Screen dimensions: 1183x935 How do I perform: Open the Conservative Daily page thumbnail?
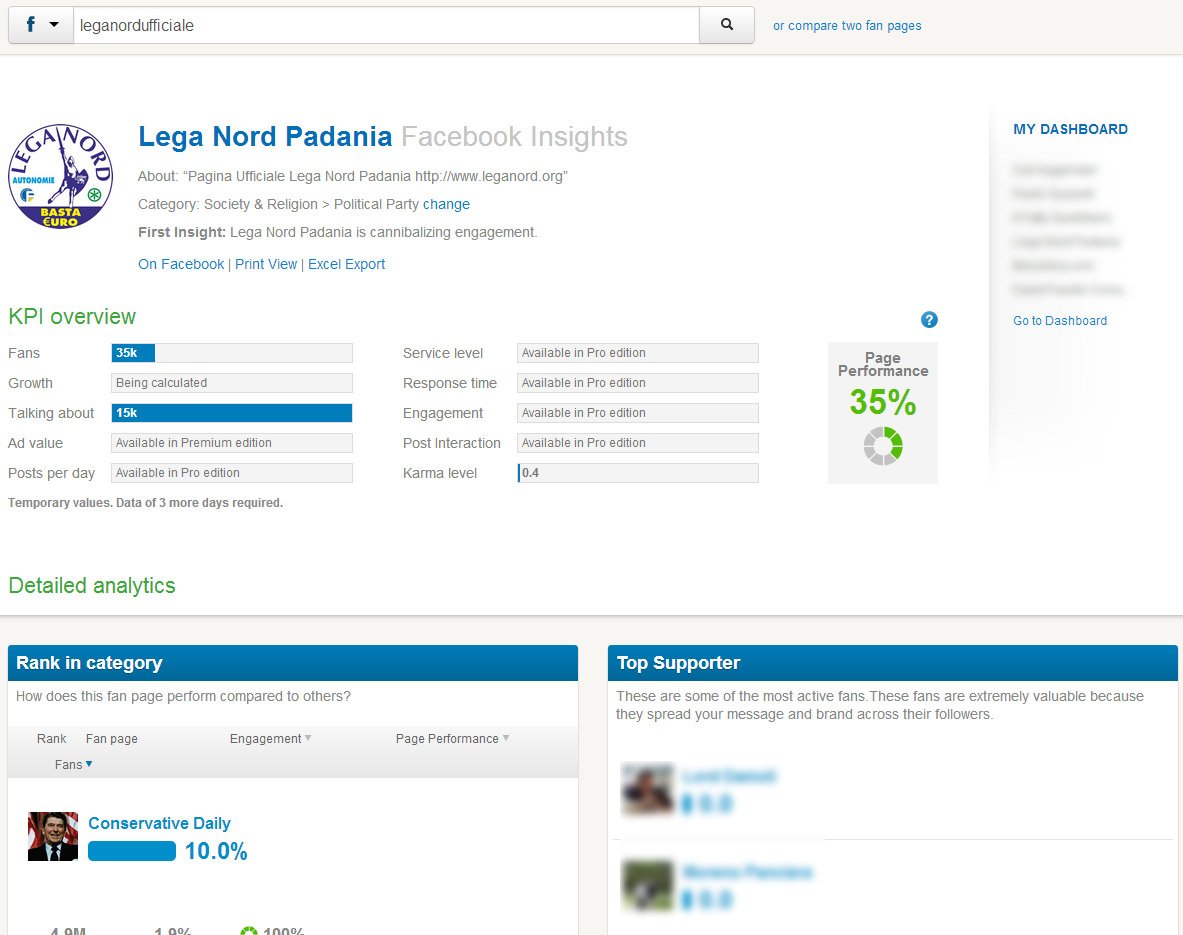pos(53,836)
